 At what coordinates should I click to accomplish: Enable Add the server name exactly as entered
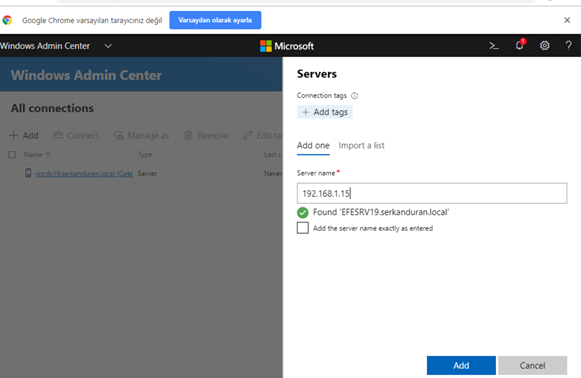tap(303, 228)
